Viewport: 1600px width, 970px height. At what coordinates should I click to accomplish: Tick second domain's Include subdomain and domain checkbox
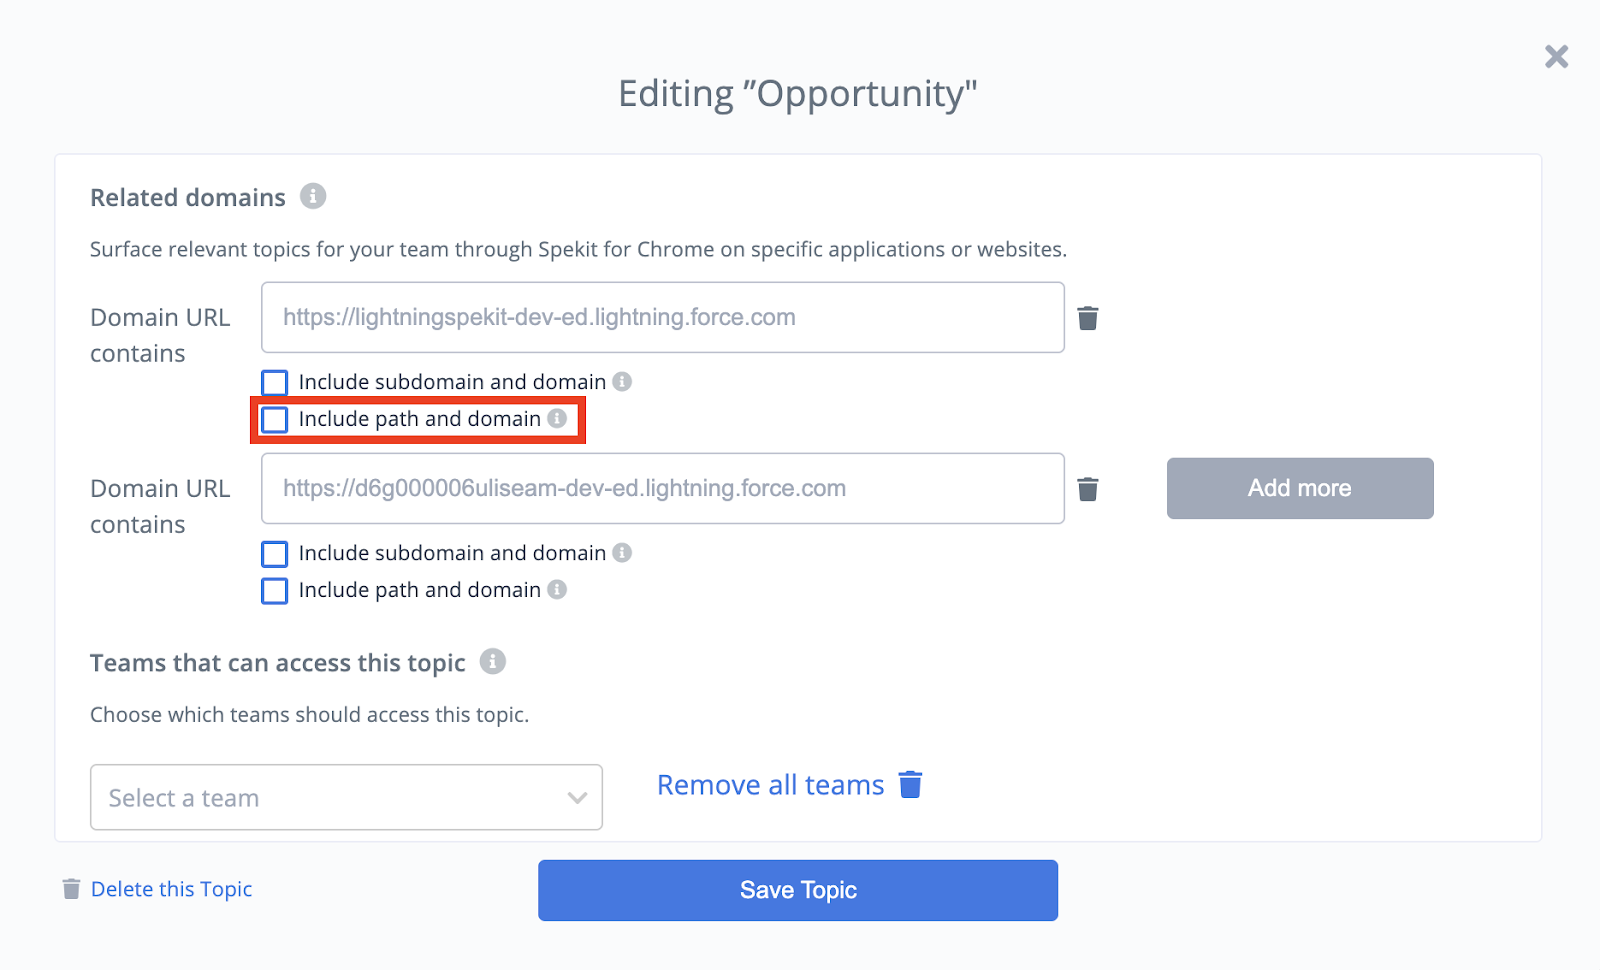pyautogui.click(x=275, y=554)
